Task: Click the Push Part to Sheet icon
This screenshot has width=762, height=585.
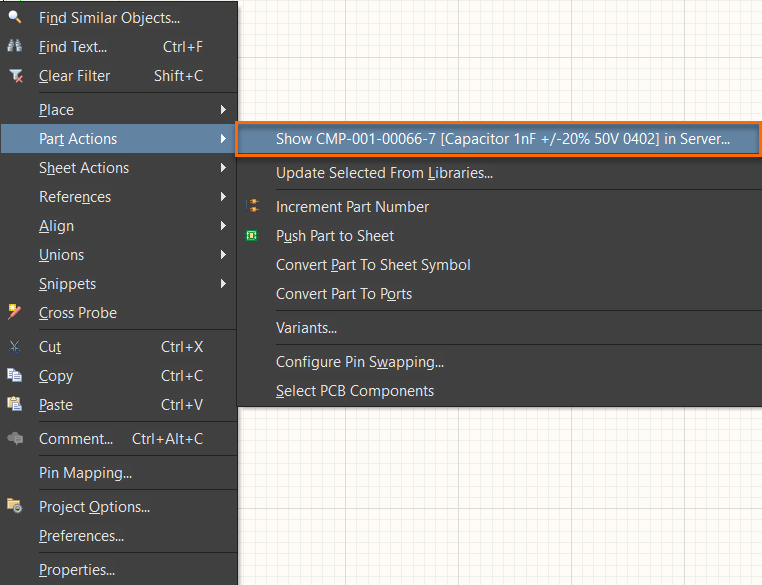Action: point(253,235)
